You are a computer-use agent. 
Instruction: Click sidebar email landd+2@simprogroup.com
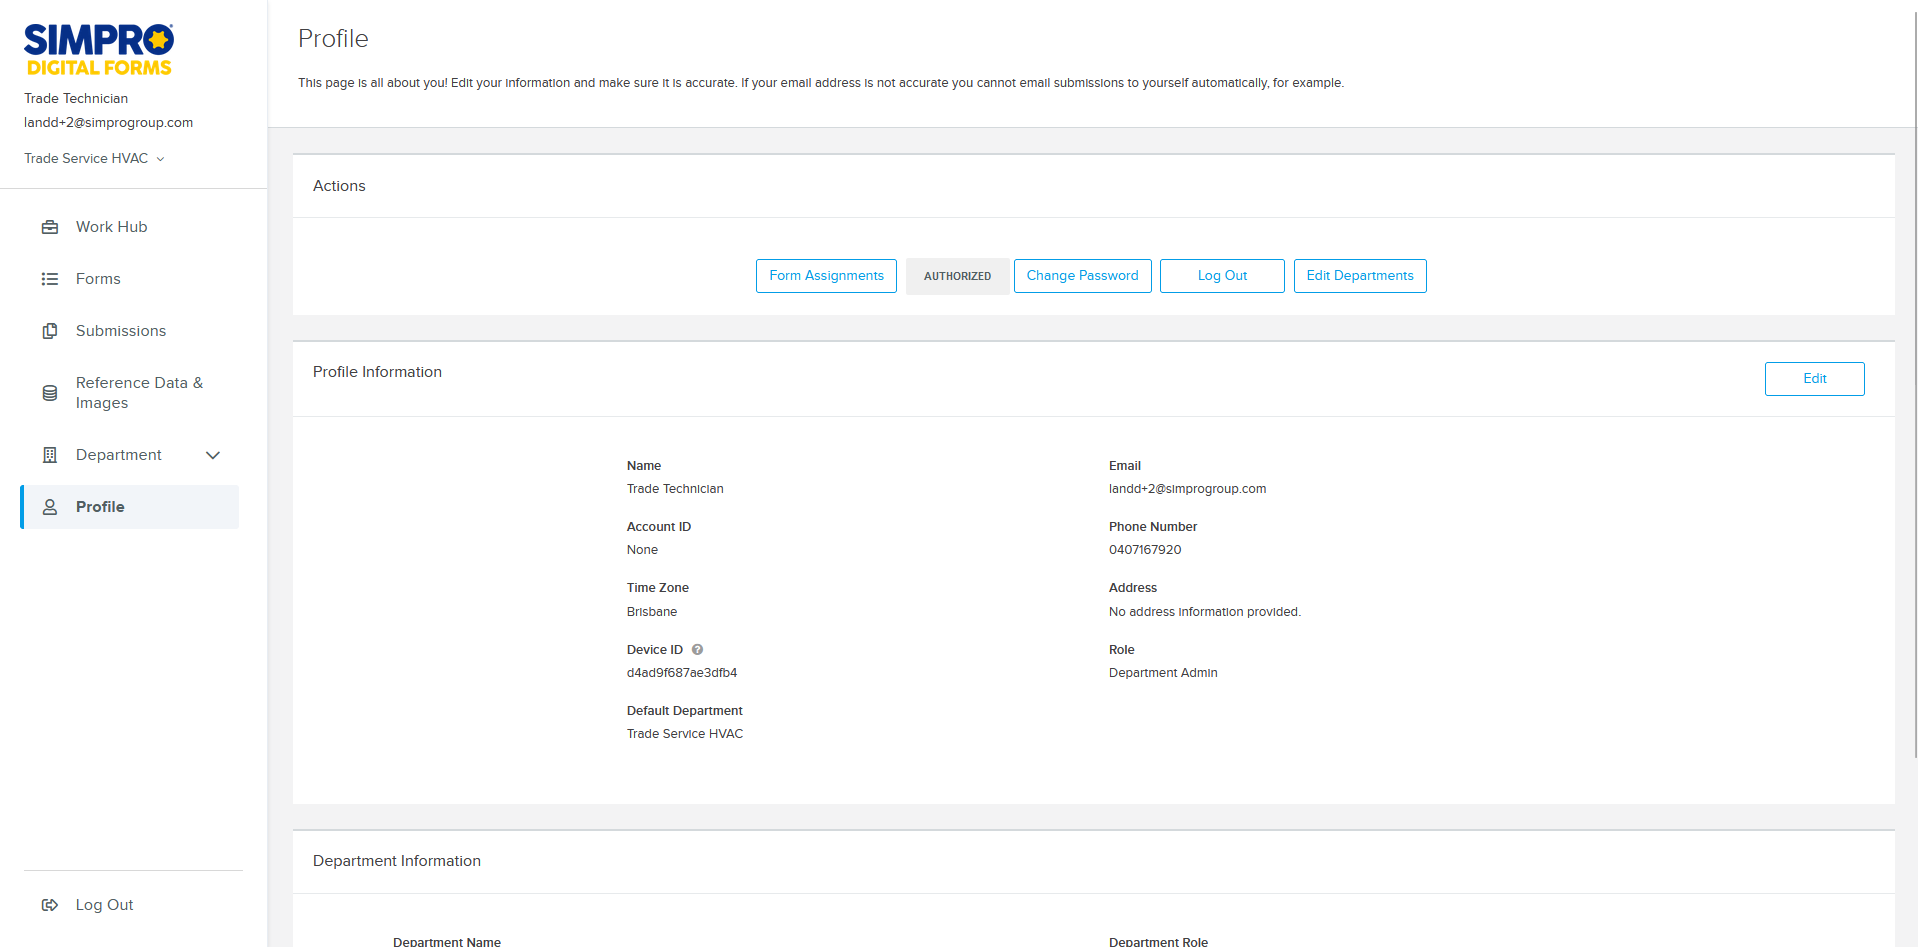coord(108,122)
